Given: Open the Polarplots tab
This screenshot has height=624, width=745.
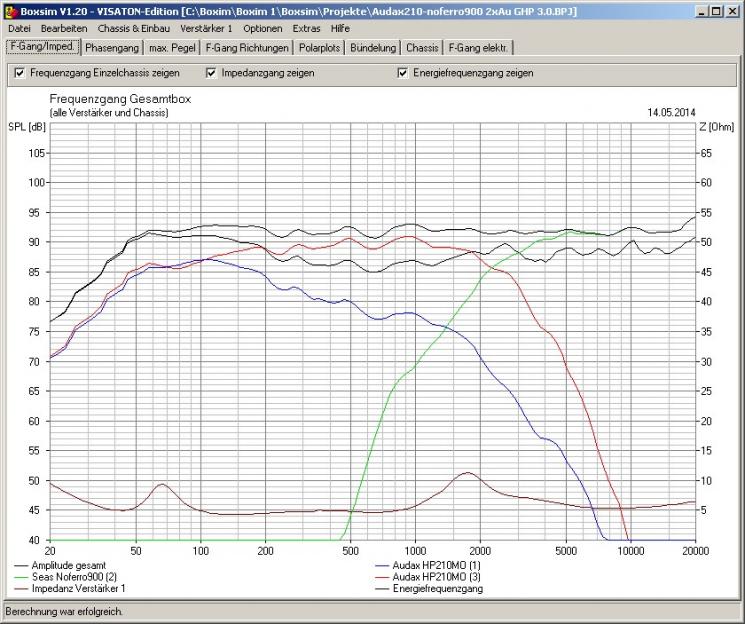Looking at the screenshot, I should (319, 48).
